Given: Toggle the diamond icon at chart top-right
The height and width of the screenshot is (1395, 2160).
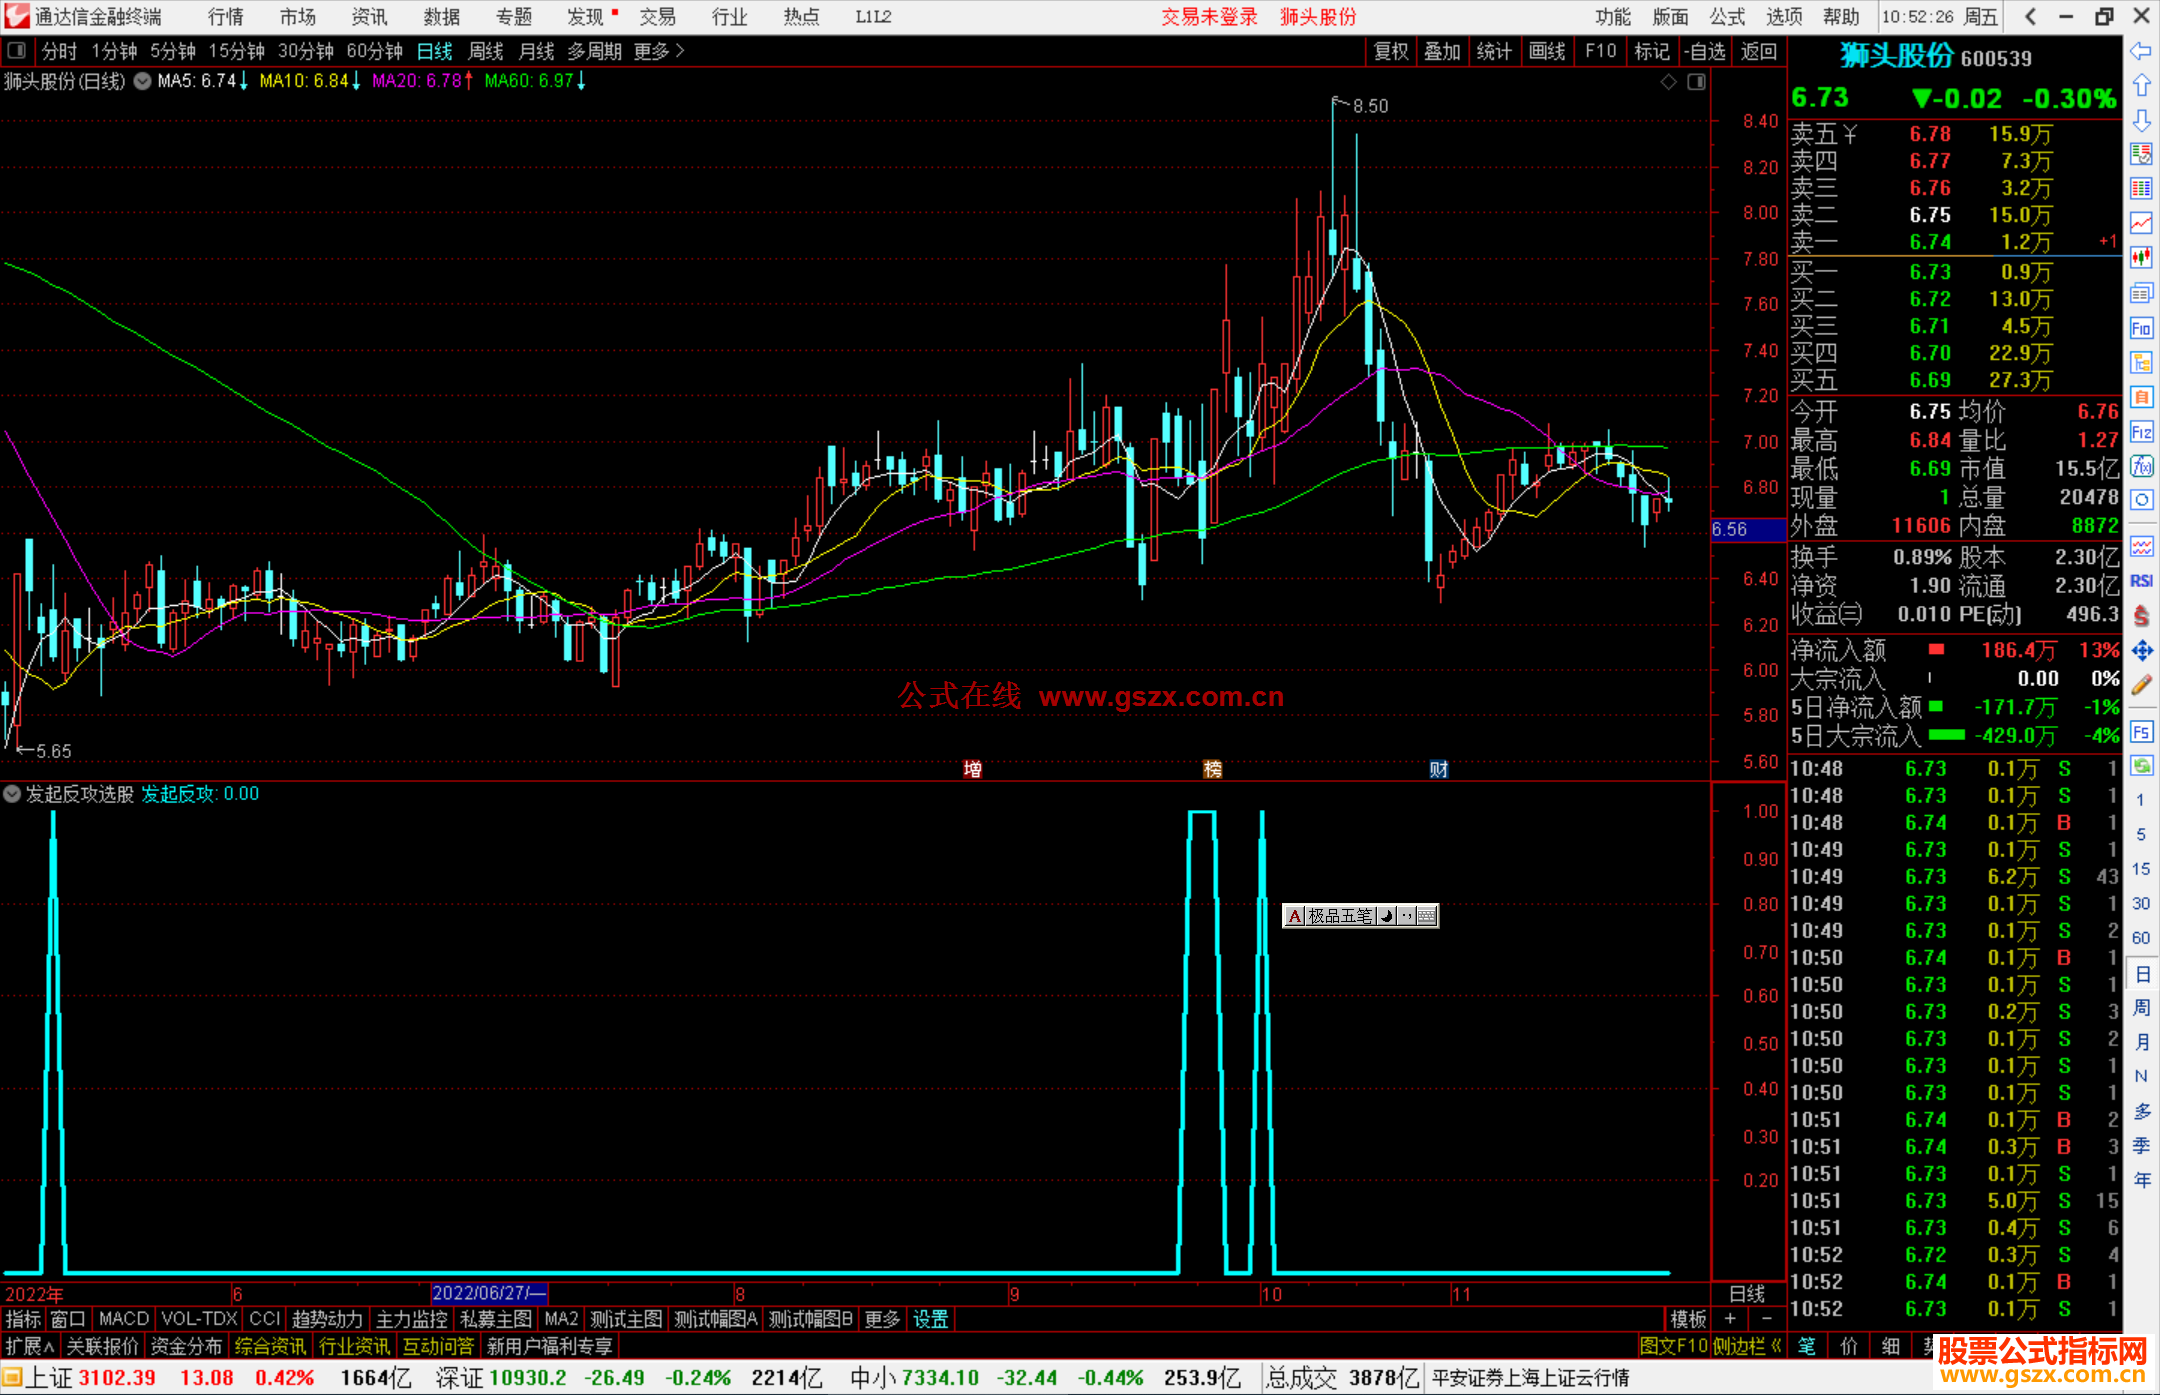Looking at the screenshot, I should (1669, 82).
